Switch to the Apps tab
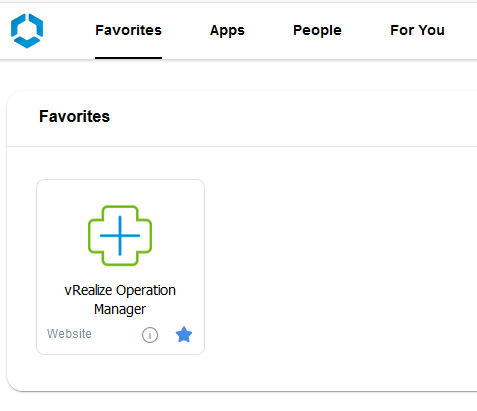 coord(227,30)
